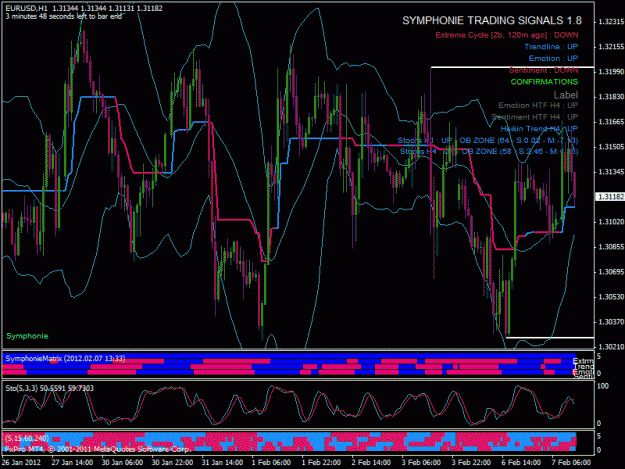This screenshot has height=469, width=625.
Task: Click the '2 Feb 14:00' time label
Action: click(x=371, y=462)
